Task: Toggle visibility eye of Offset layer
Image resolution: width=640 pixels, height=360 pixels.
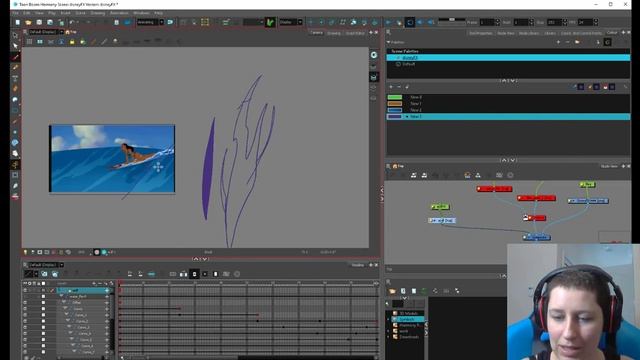Action: click(25, 303)
